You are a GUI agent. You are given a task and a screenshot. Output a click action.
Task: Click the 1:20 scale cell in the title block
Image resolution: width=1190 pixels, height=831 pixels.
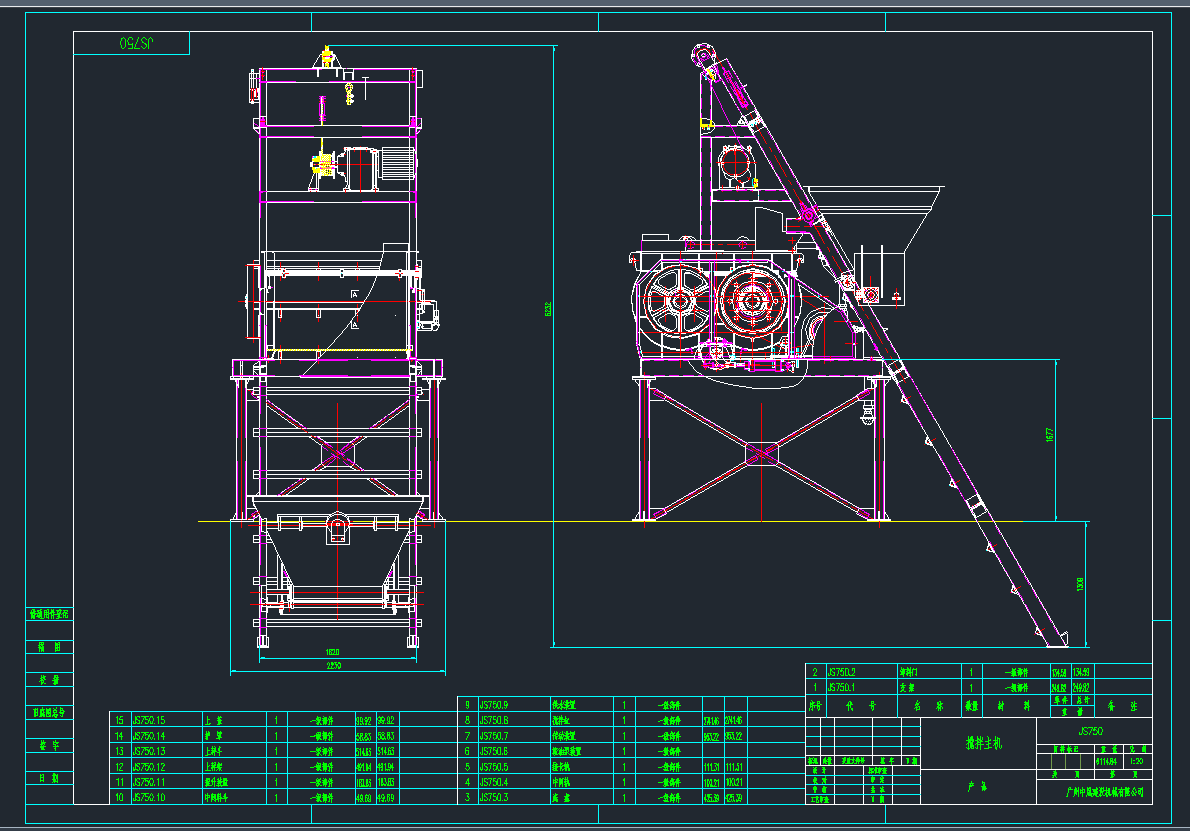click(1135, 760)
